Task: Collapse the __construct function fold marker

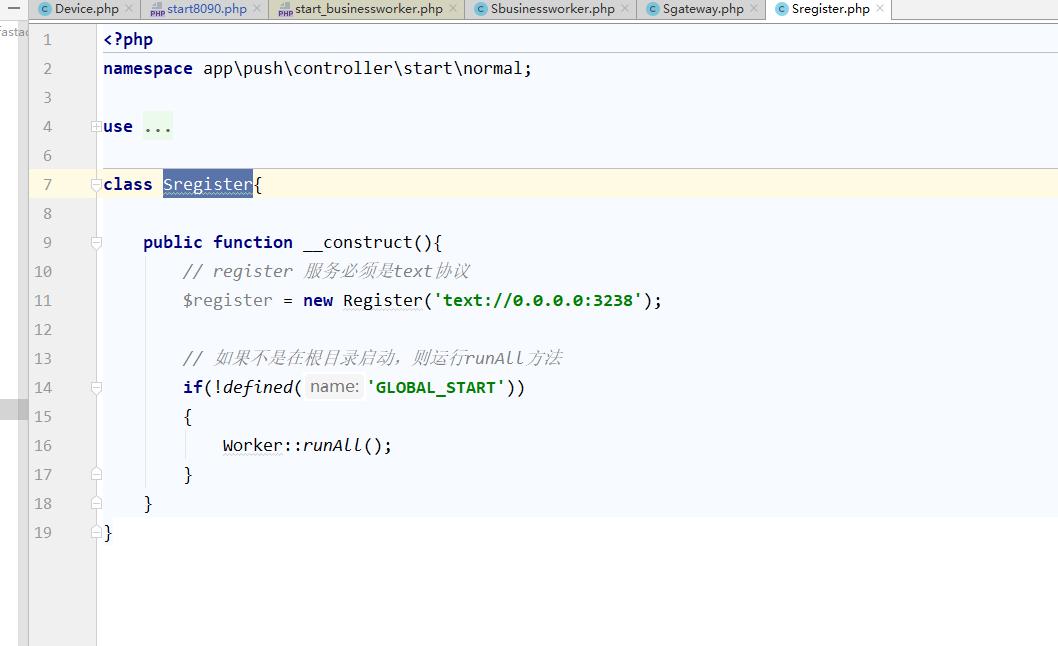Action: point(96,242)
